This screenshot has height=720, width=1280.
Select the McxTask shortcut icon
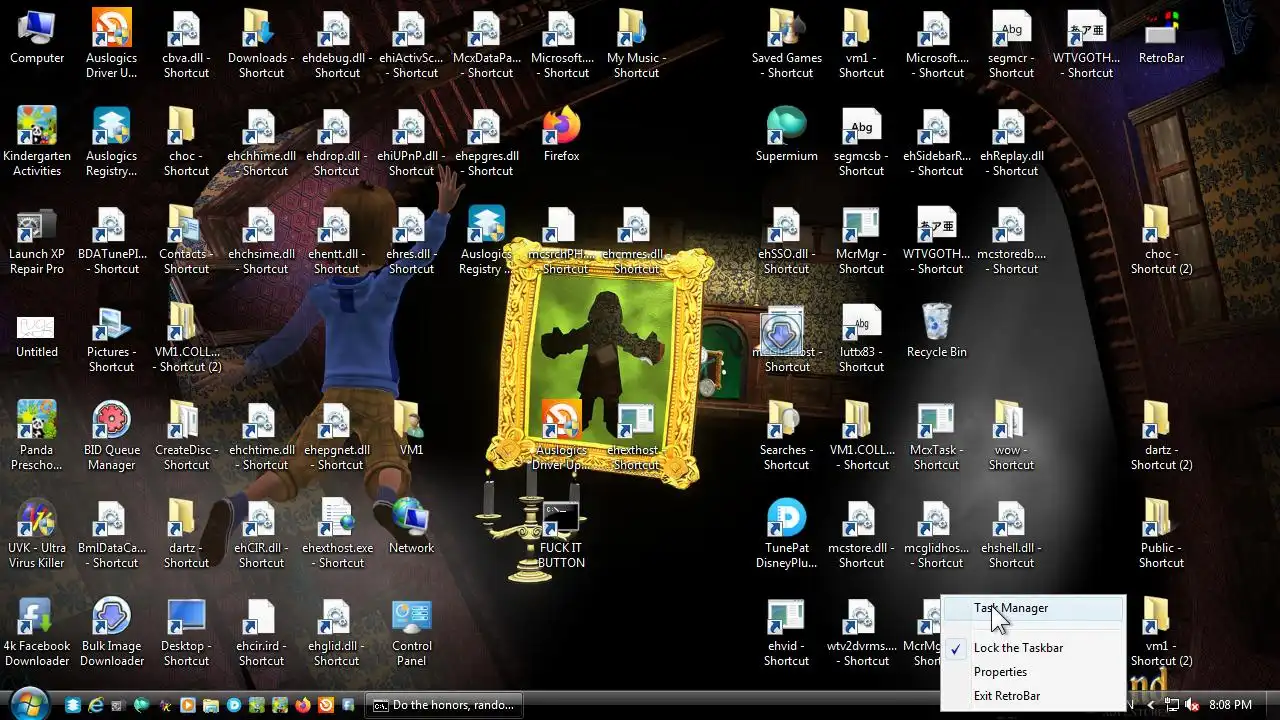click(936, 437)
